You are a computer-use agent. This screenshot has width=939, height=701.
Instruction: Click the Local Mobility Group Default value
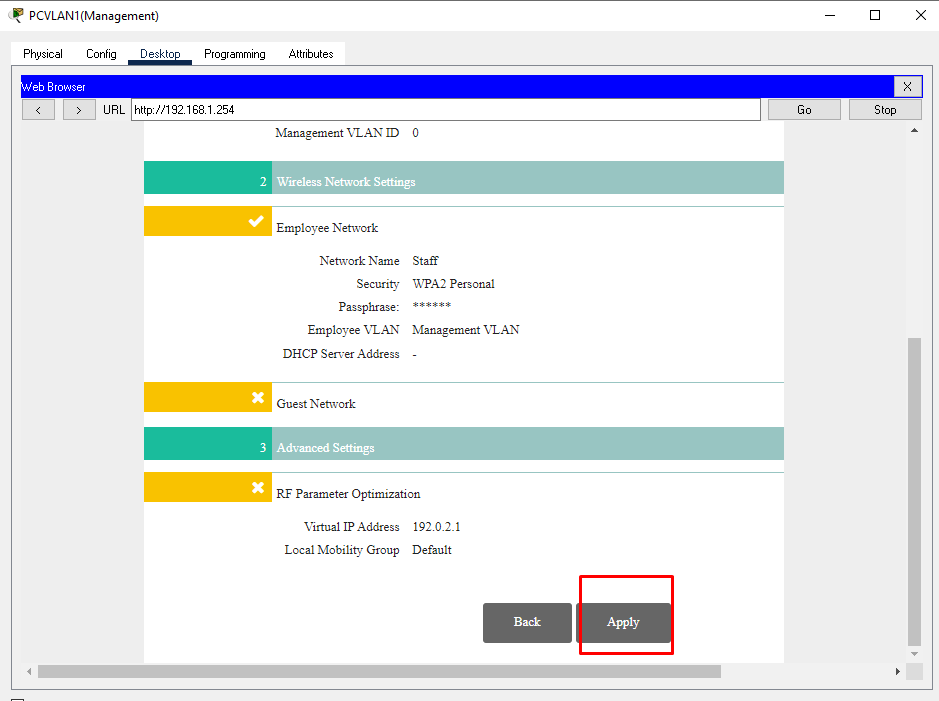tap(432, 550)
